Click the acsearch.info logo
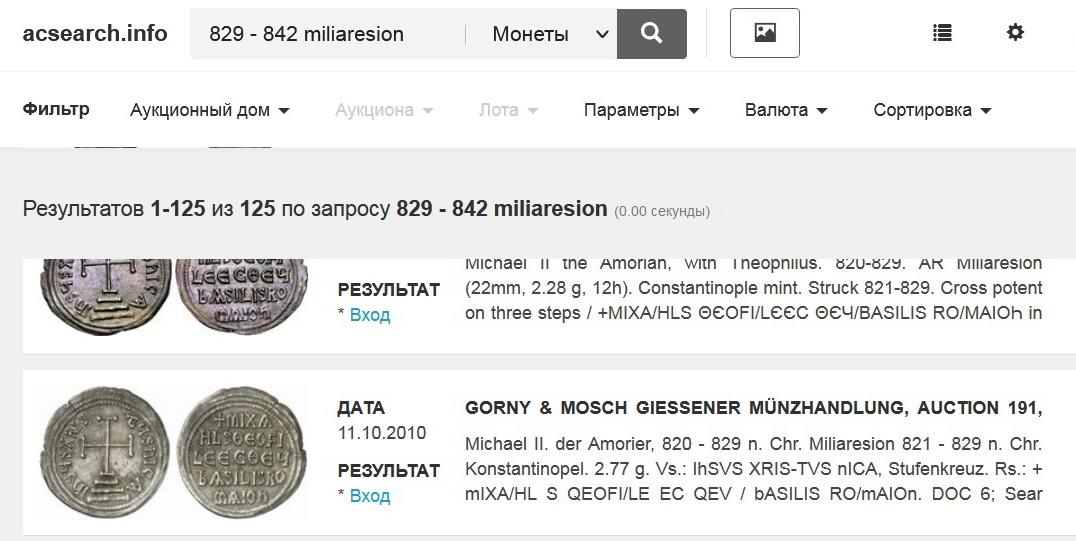1076x541 pixels. (x=95, y=34)
